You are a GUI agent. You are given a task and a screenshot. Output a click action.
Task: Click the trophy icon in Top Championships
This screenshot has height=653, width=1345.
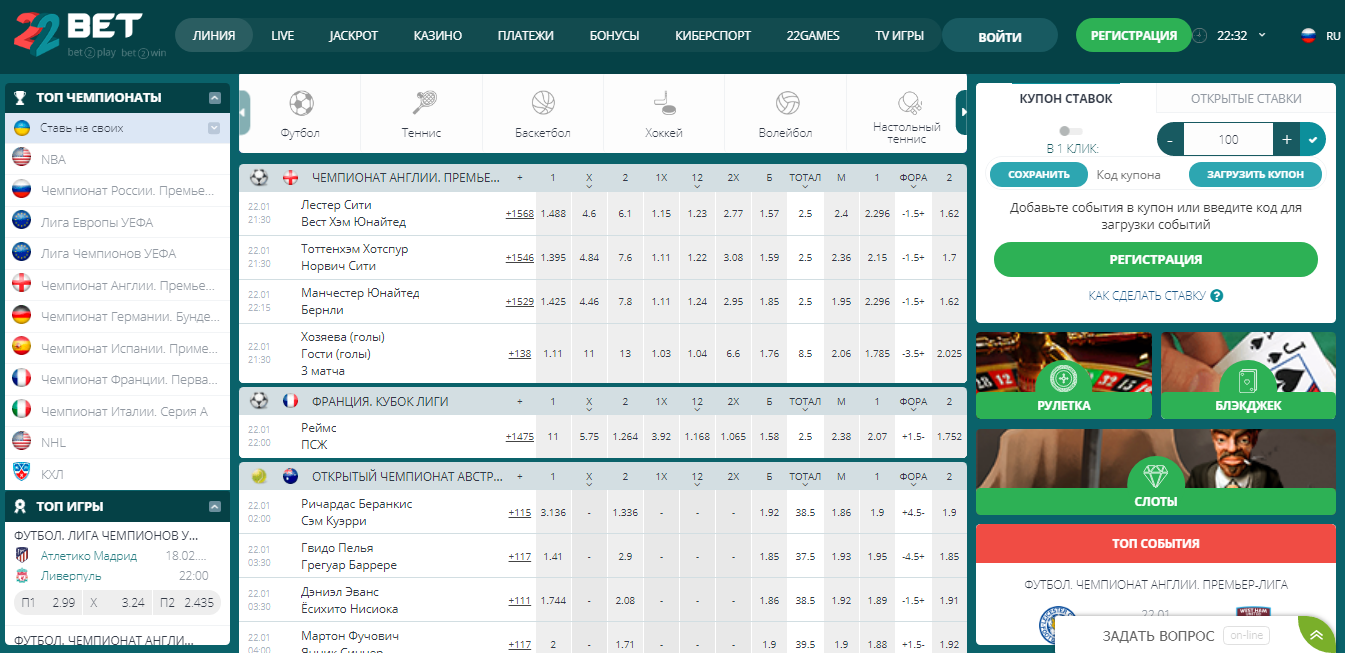click(x=21, y=98)
